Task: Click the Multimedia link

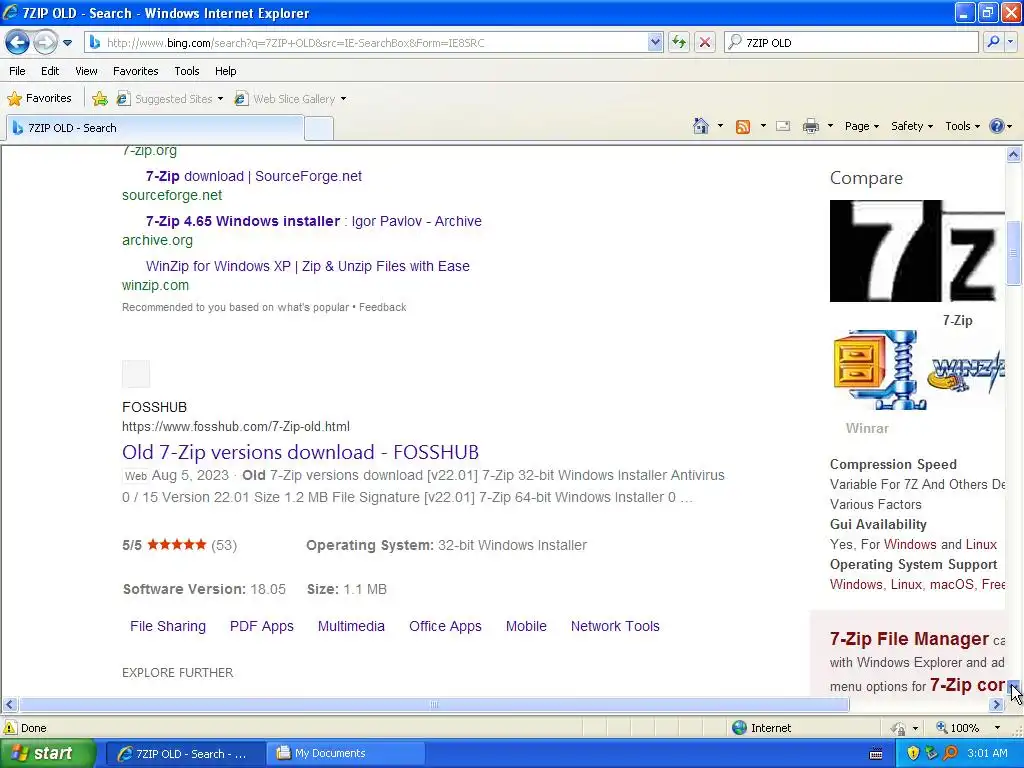Action: click(x=351, y=626)
